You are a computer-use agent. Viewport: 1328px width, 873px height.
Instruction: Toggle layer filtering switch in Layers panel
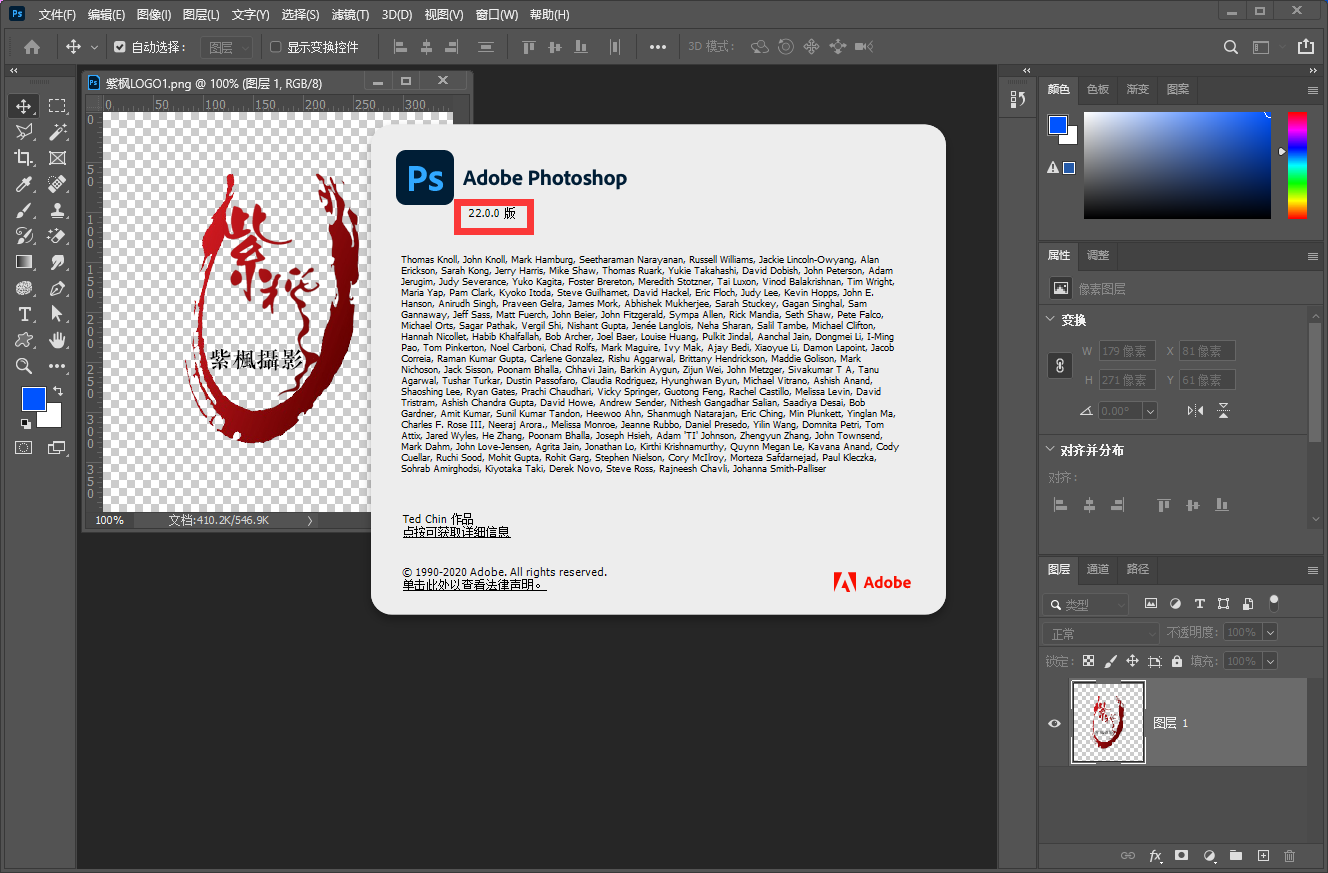click(1274, 602)
